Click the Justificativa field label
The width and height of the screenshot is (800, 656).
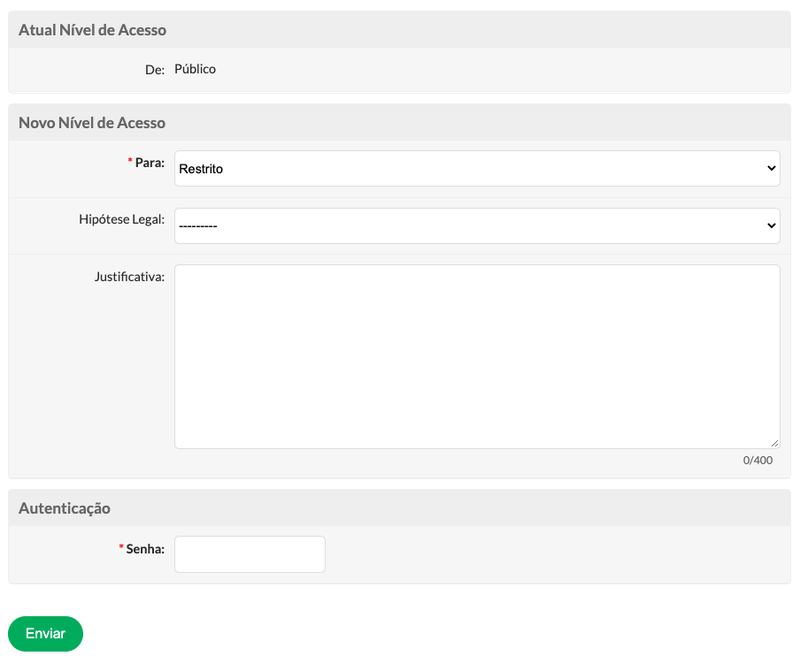pos(130,277)
